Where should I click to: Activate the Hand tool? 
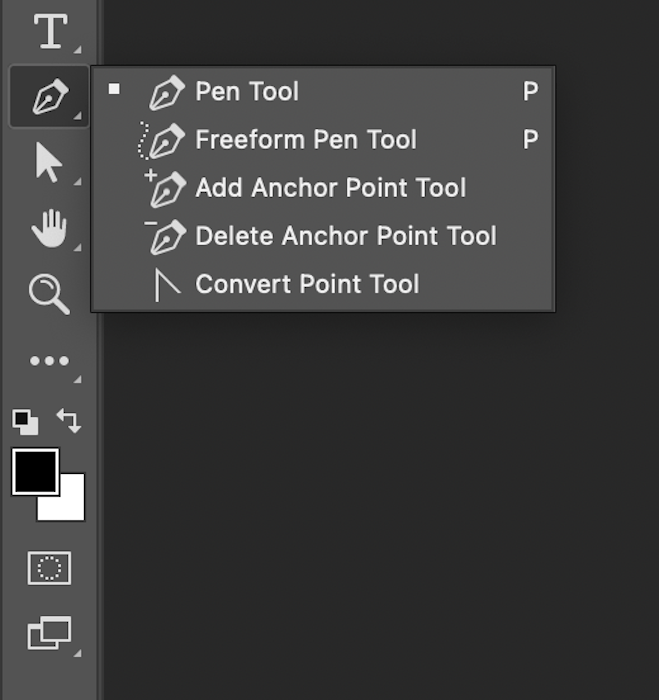click(x=48, y=229)
